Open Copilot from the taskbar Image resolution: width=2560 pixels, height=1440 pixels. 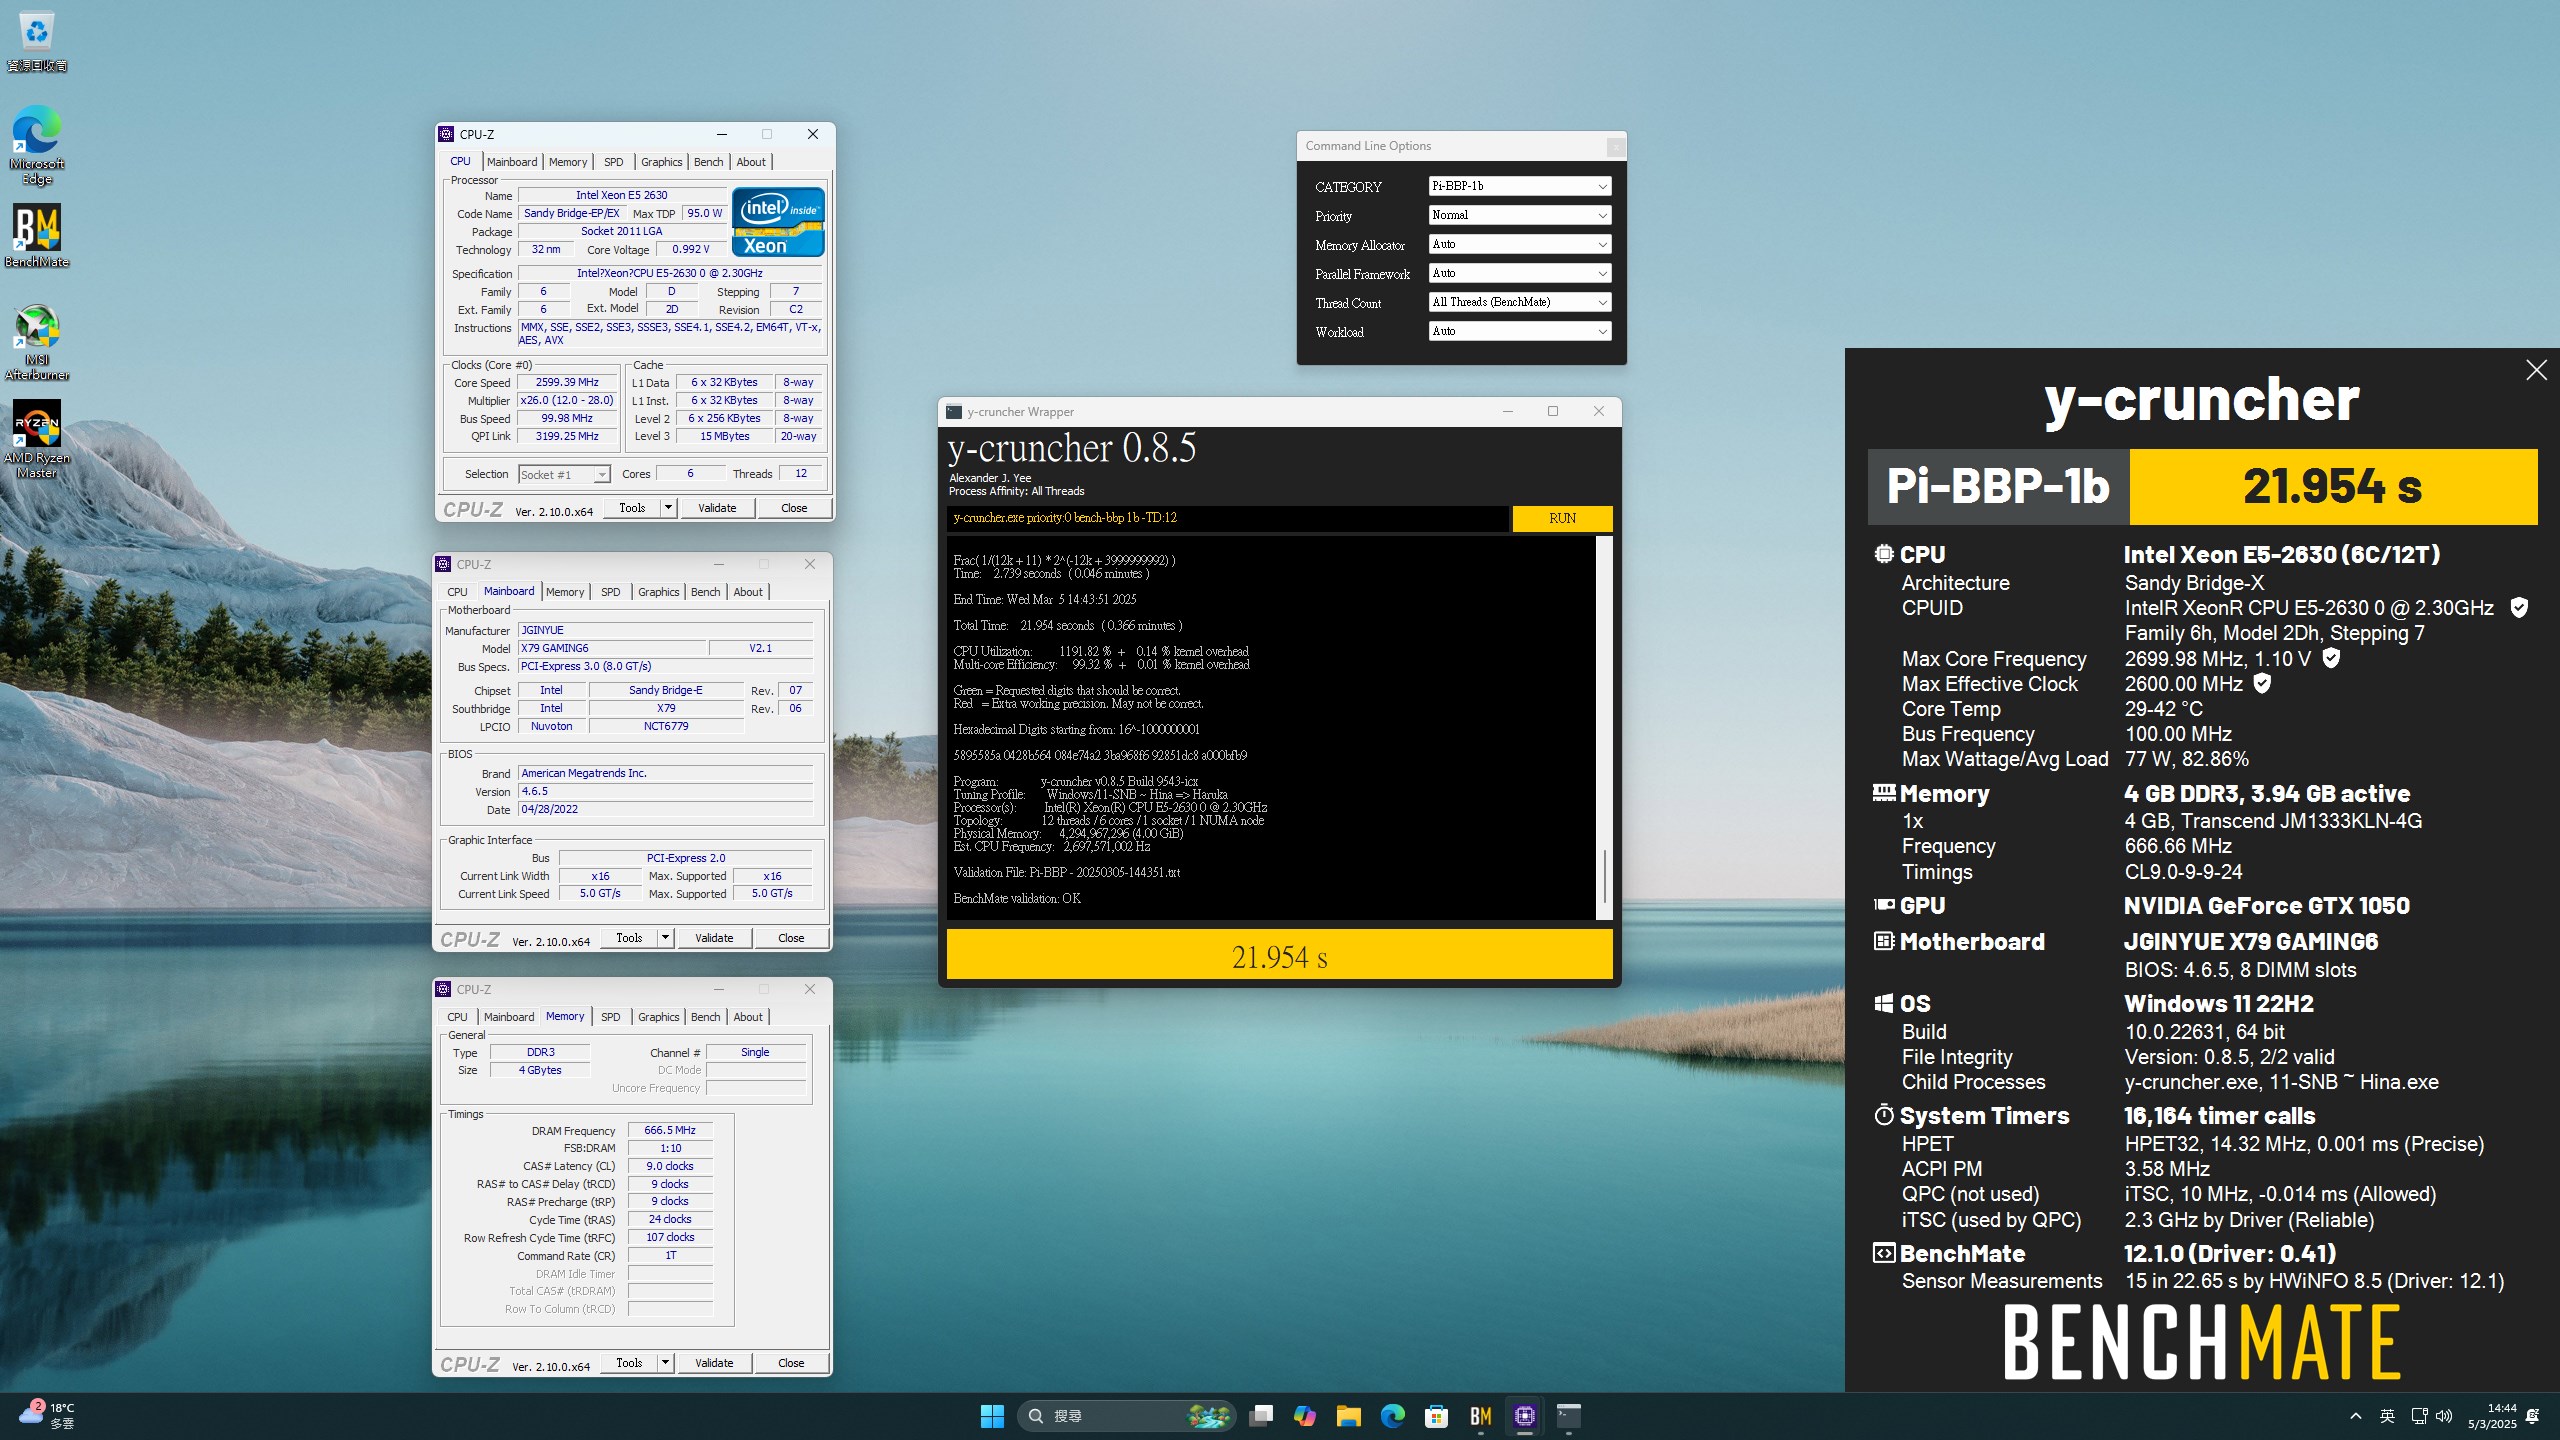coord(1305,1416)
